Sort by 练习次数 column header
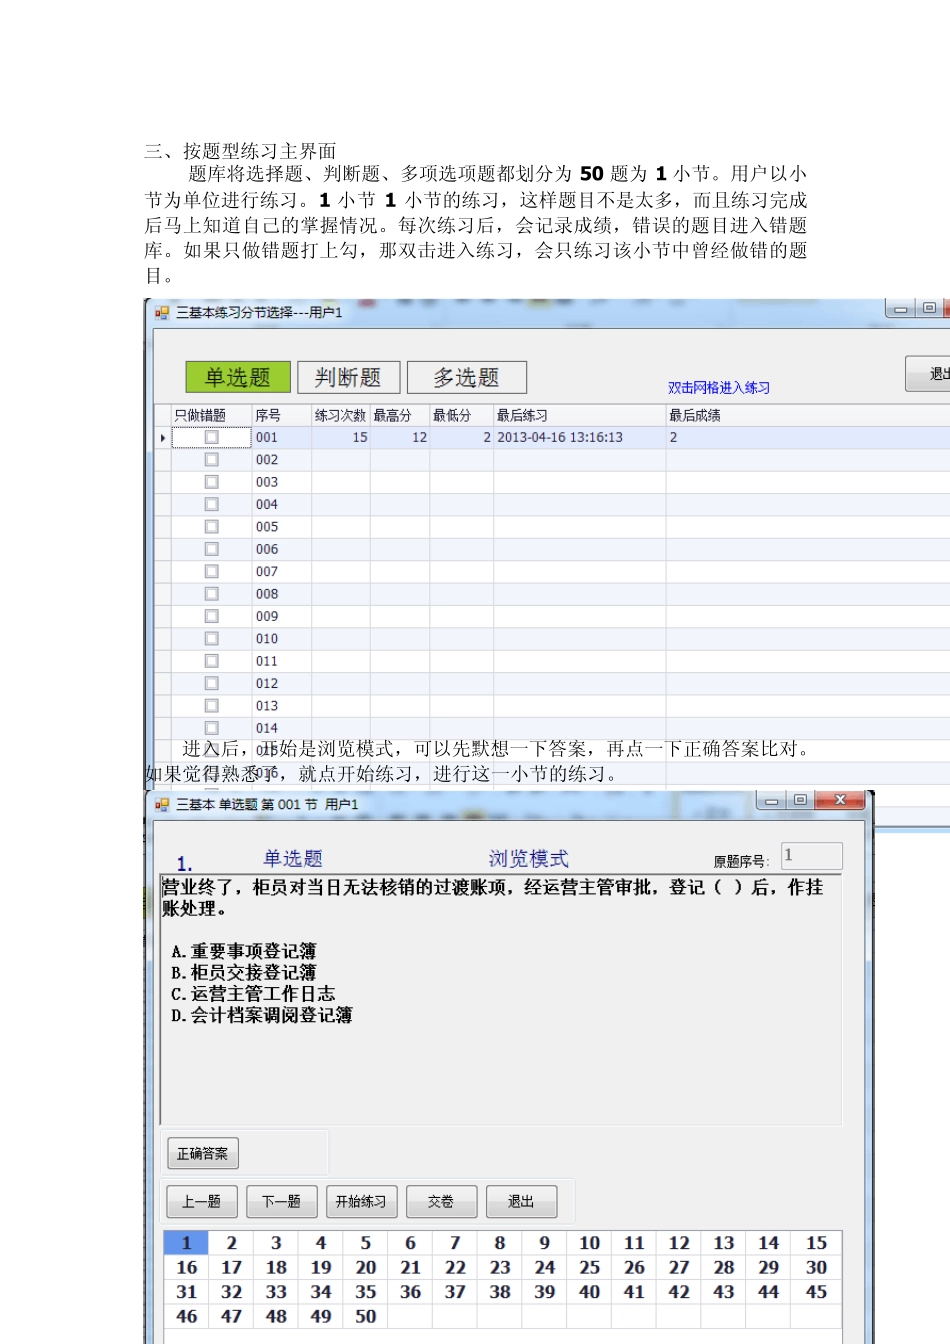This screenshot has height=1344, width=950. point(340,415)
